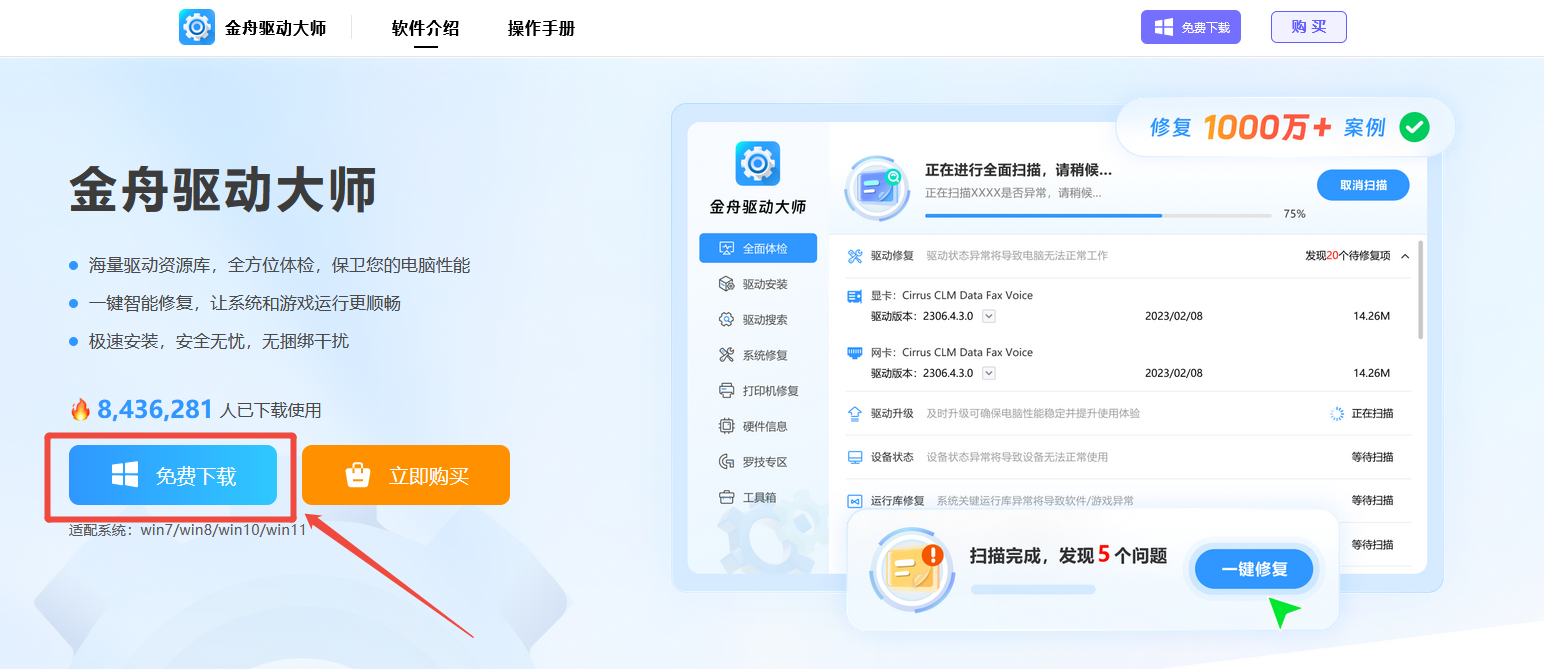The image size is (1544, 669).
Task: Click the large 金舟驱动大师 headline
Action: (x=223, y=189)
